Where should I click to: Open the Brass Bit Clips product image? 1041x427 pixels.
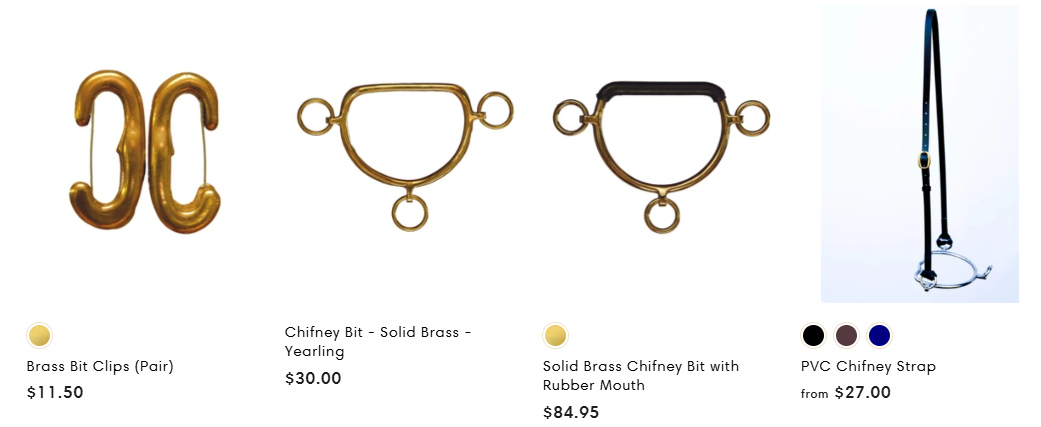(146, 152)
